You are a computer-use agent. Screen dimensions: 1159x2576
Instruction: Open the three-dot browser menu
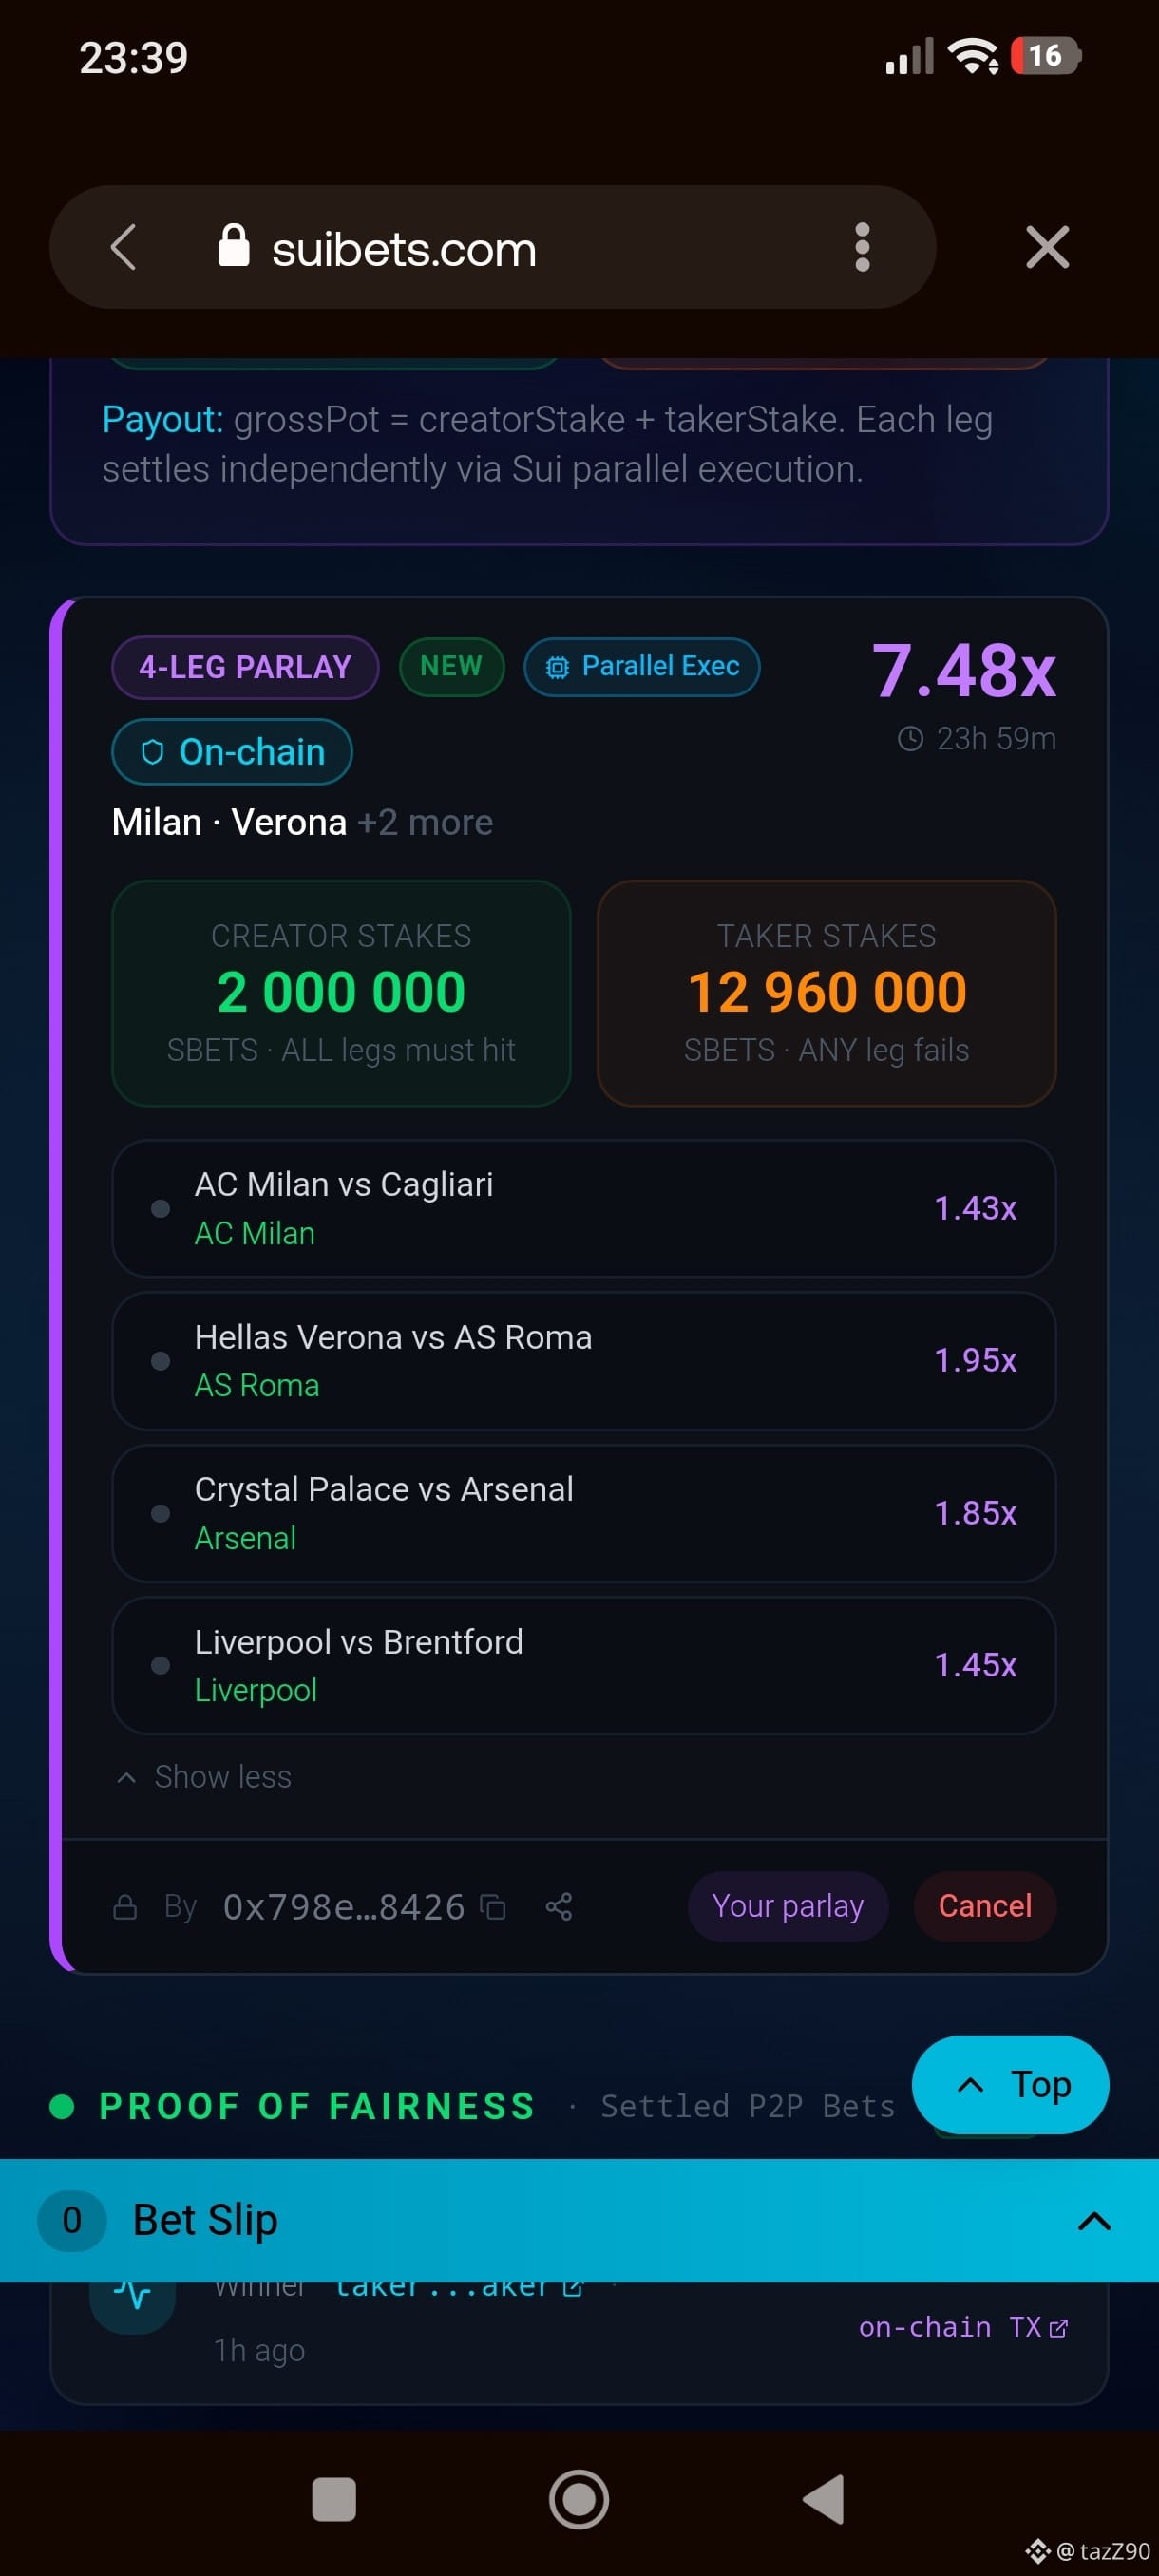(862, 247)
